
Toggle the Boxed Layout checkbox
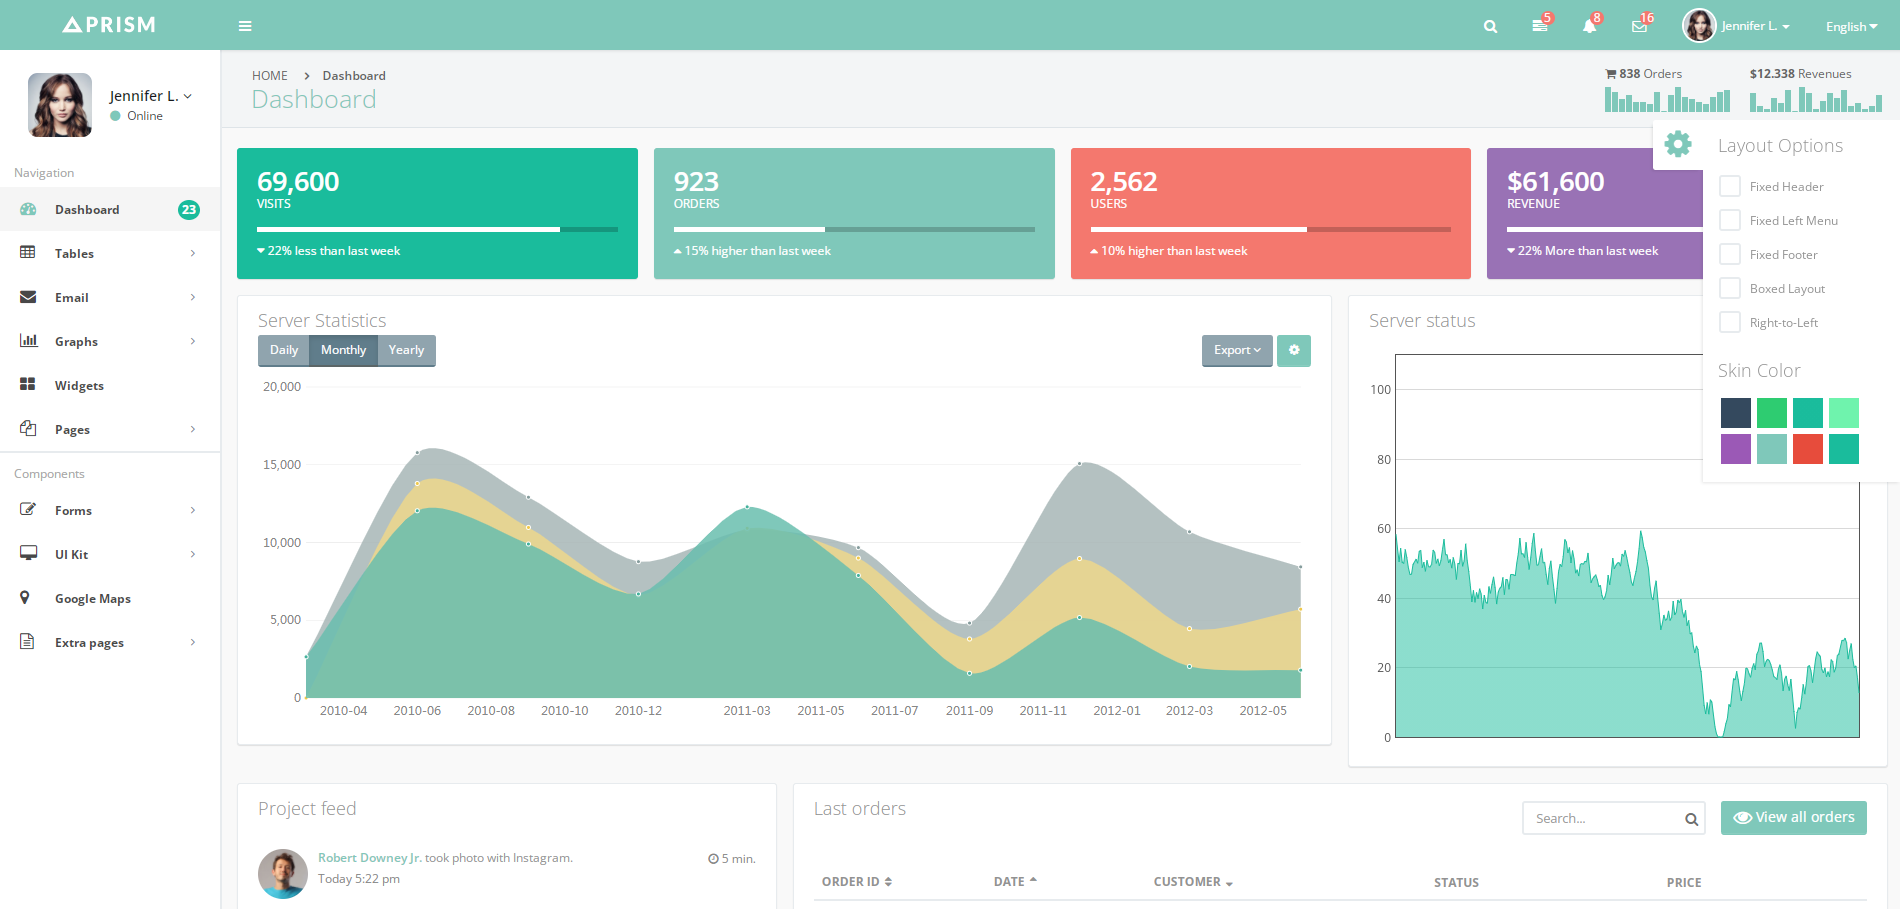[1730, 289]
